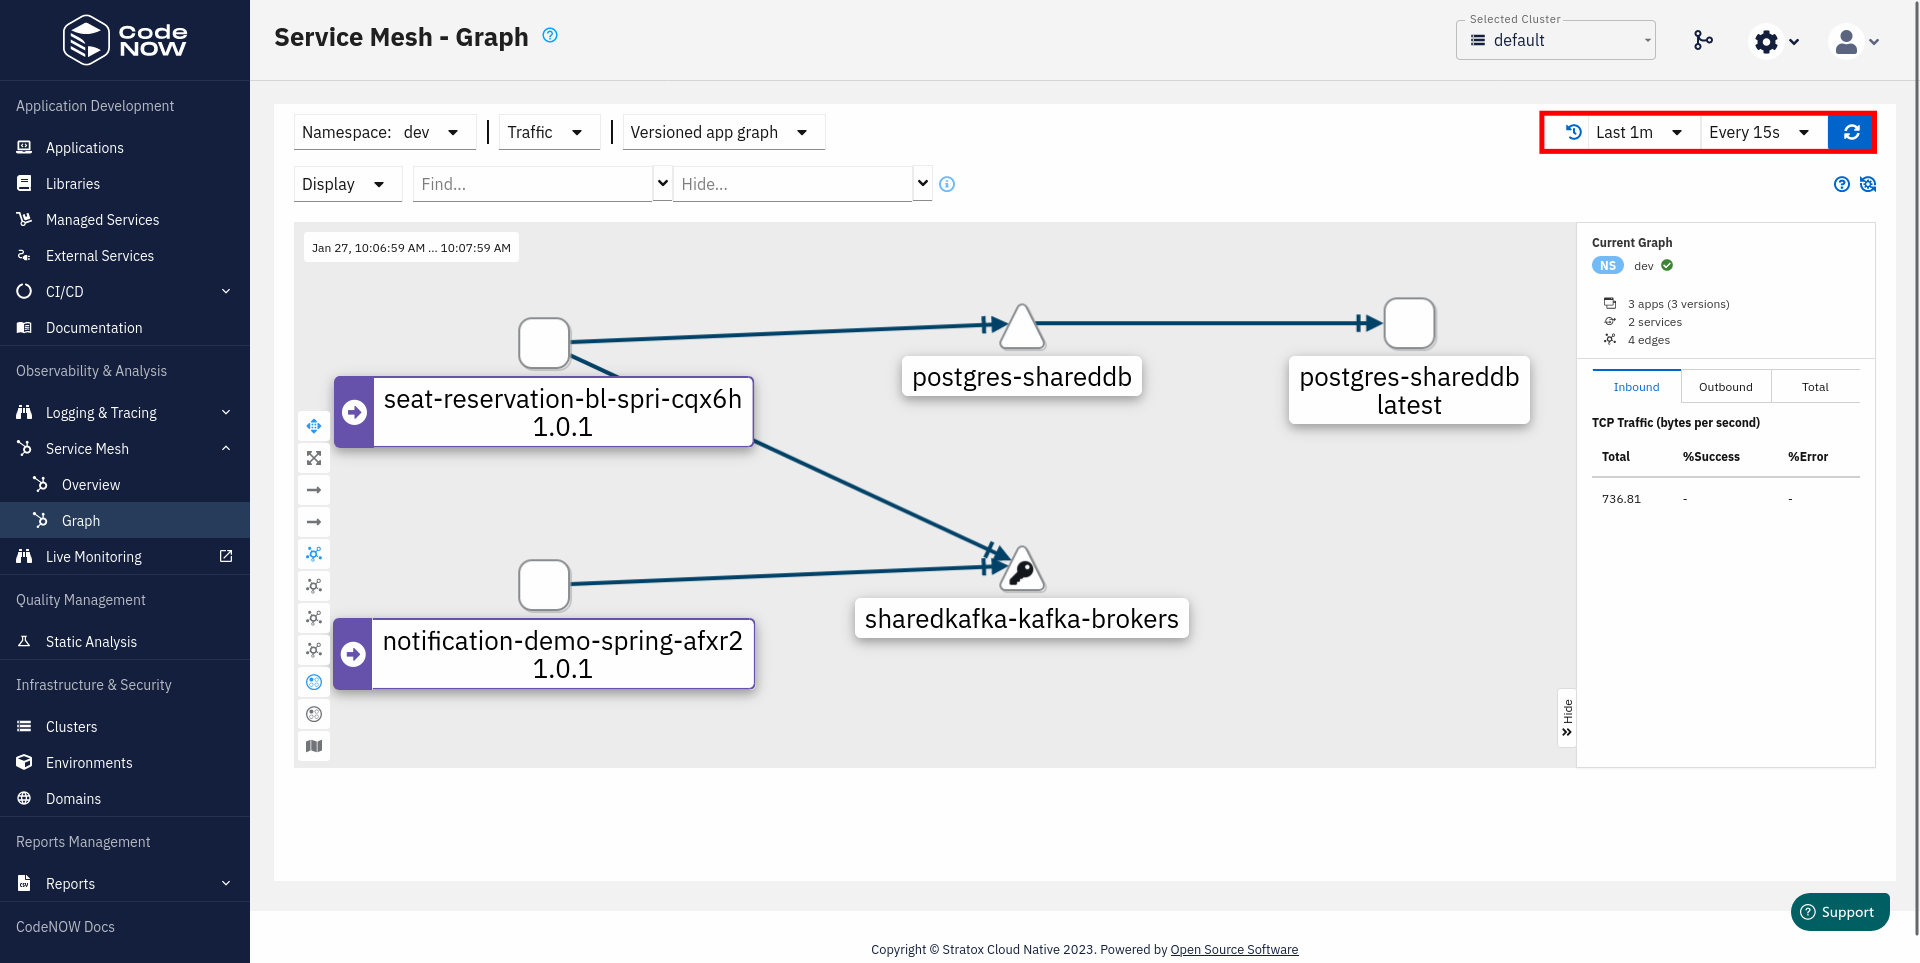Open Clusters page
1920x963 pixels.
[x=125, y=726]
